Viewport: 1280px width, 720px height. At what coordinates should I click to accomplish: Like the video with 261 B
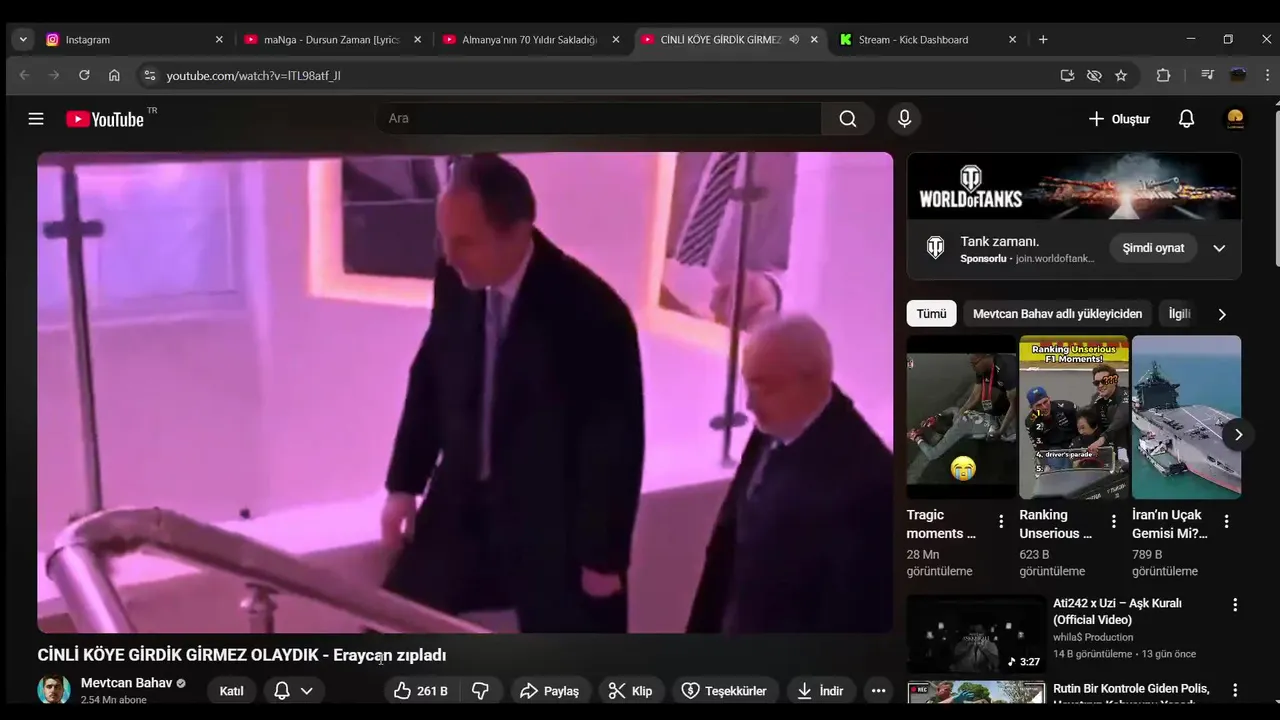click(x=420, y=691)
